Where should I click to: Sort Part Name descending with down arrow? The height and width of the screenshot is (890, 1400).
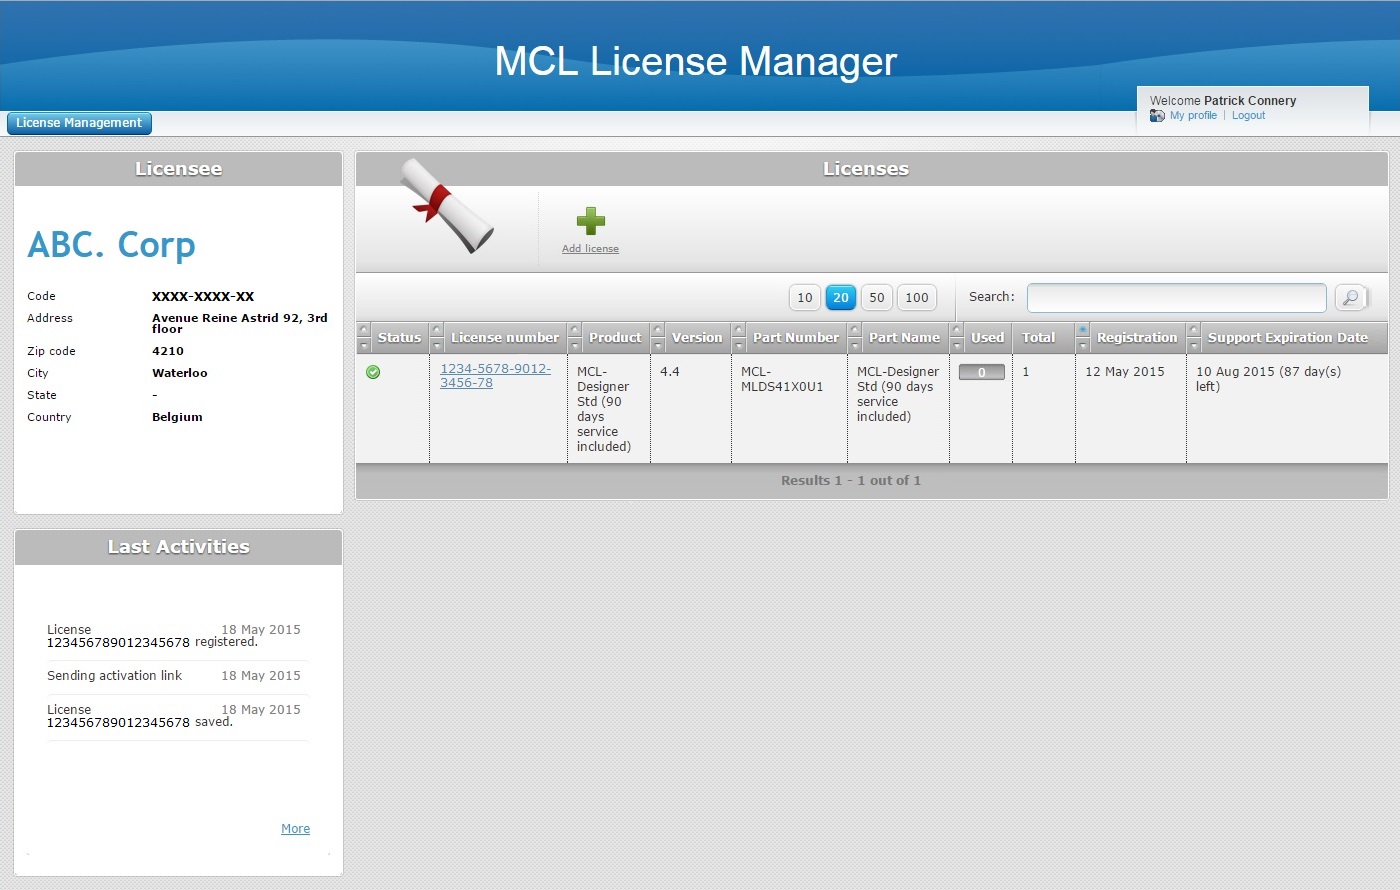855,346
